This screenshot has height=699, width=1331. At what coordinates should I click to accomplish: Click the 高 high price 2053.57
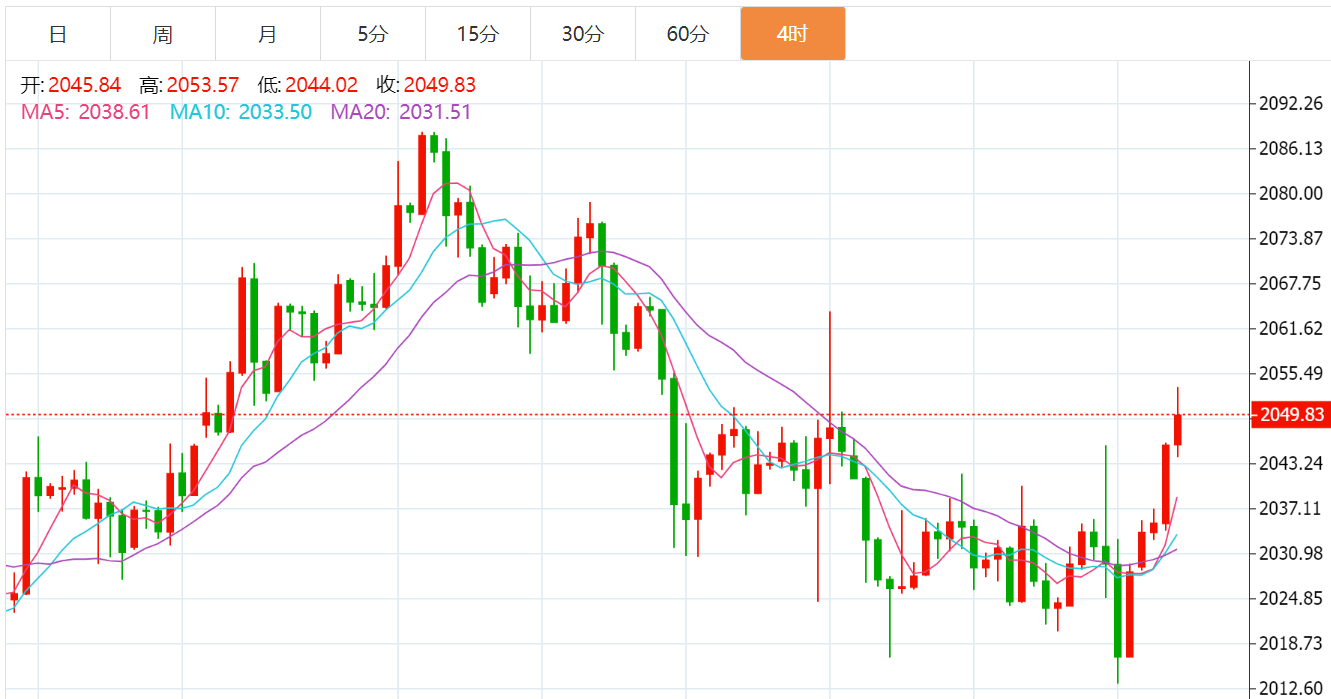pos(203,86)
